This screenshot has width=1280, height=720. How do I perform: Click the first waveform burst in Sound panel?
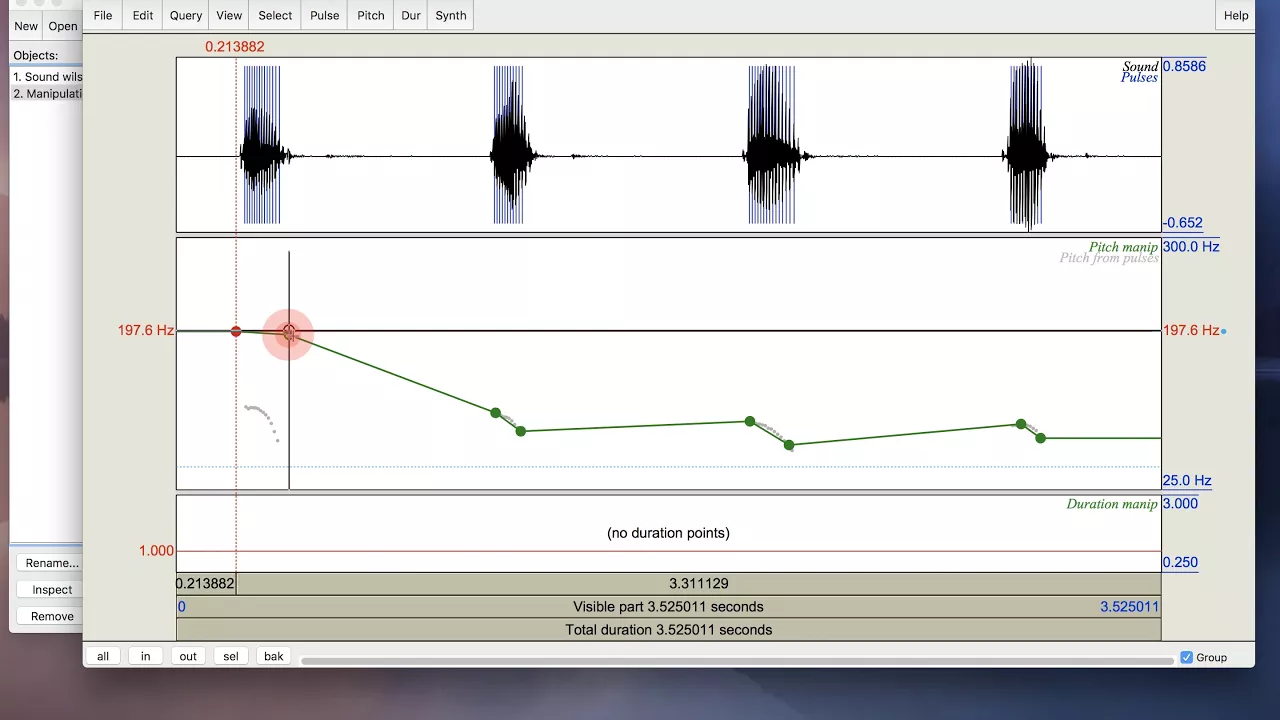(x=262, y=155)
